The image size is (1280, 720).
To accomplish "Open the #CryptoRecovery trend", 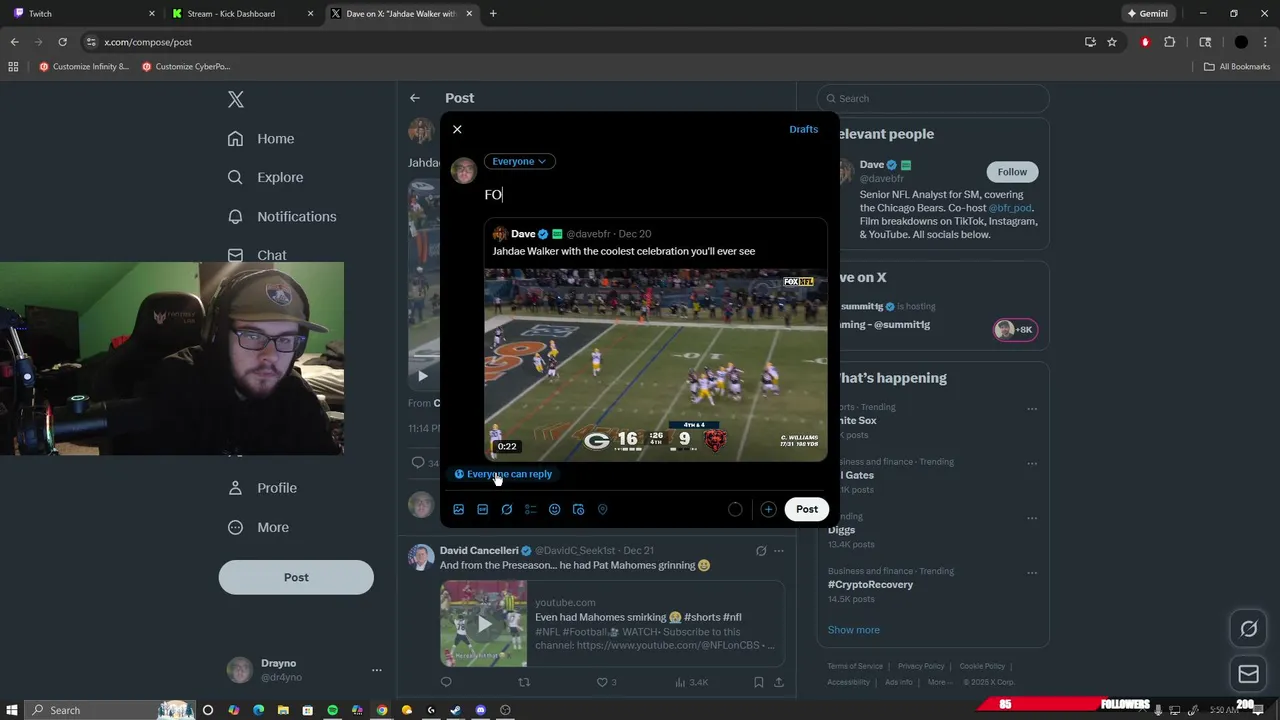I will coord(870,584).
